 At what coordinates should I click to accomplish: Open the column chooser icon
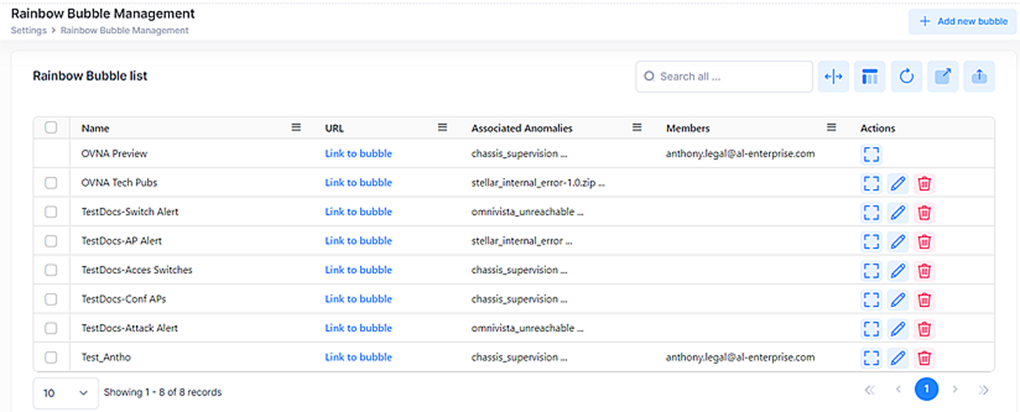[x=869, y=77]
